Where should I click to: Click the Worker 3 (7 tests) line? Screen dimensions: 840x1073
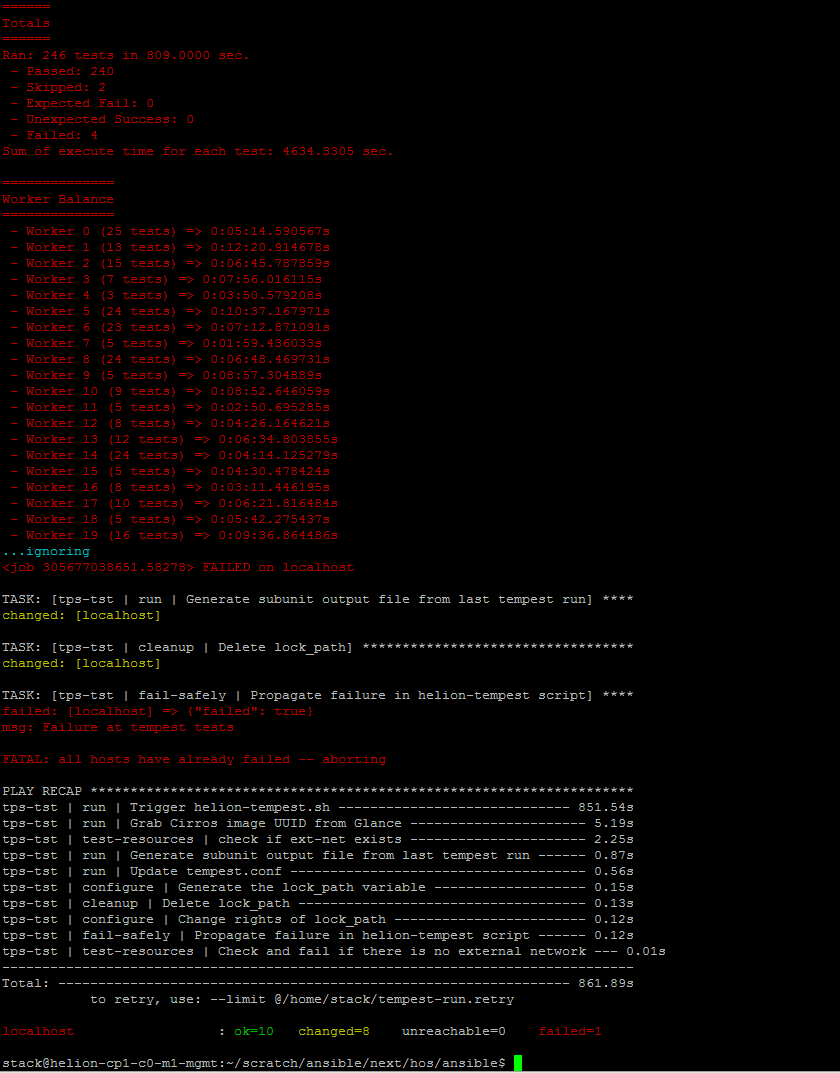tap(166, 279)
